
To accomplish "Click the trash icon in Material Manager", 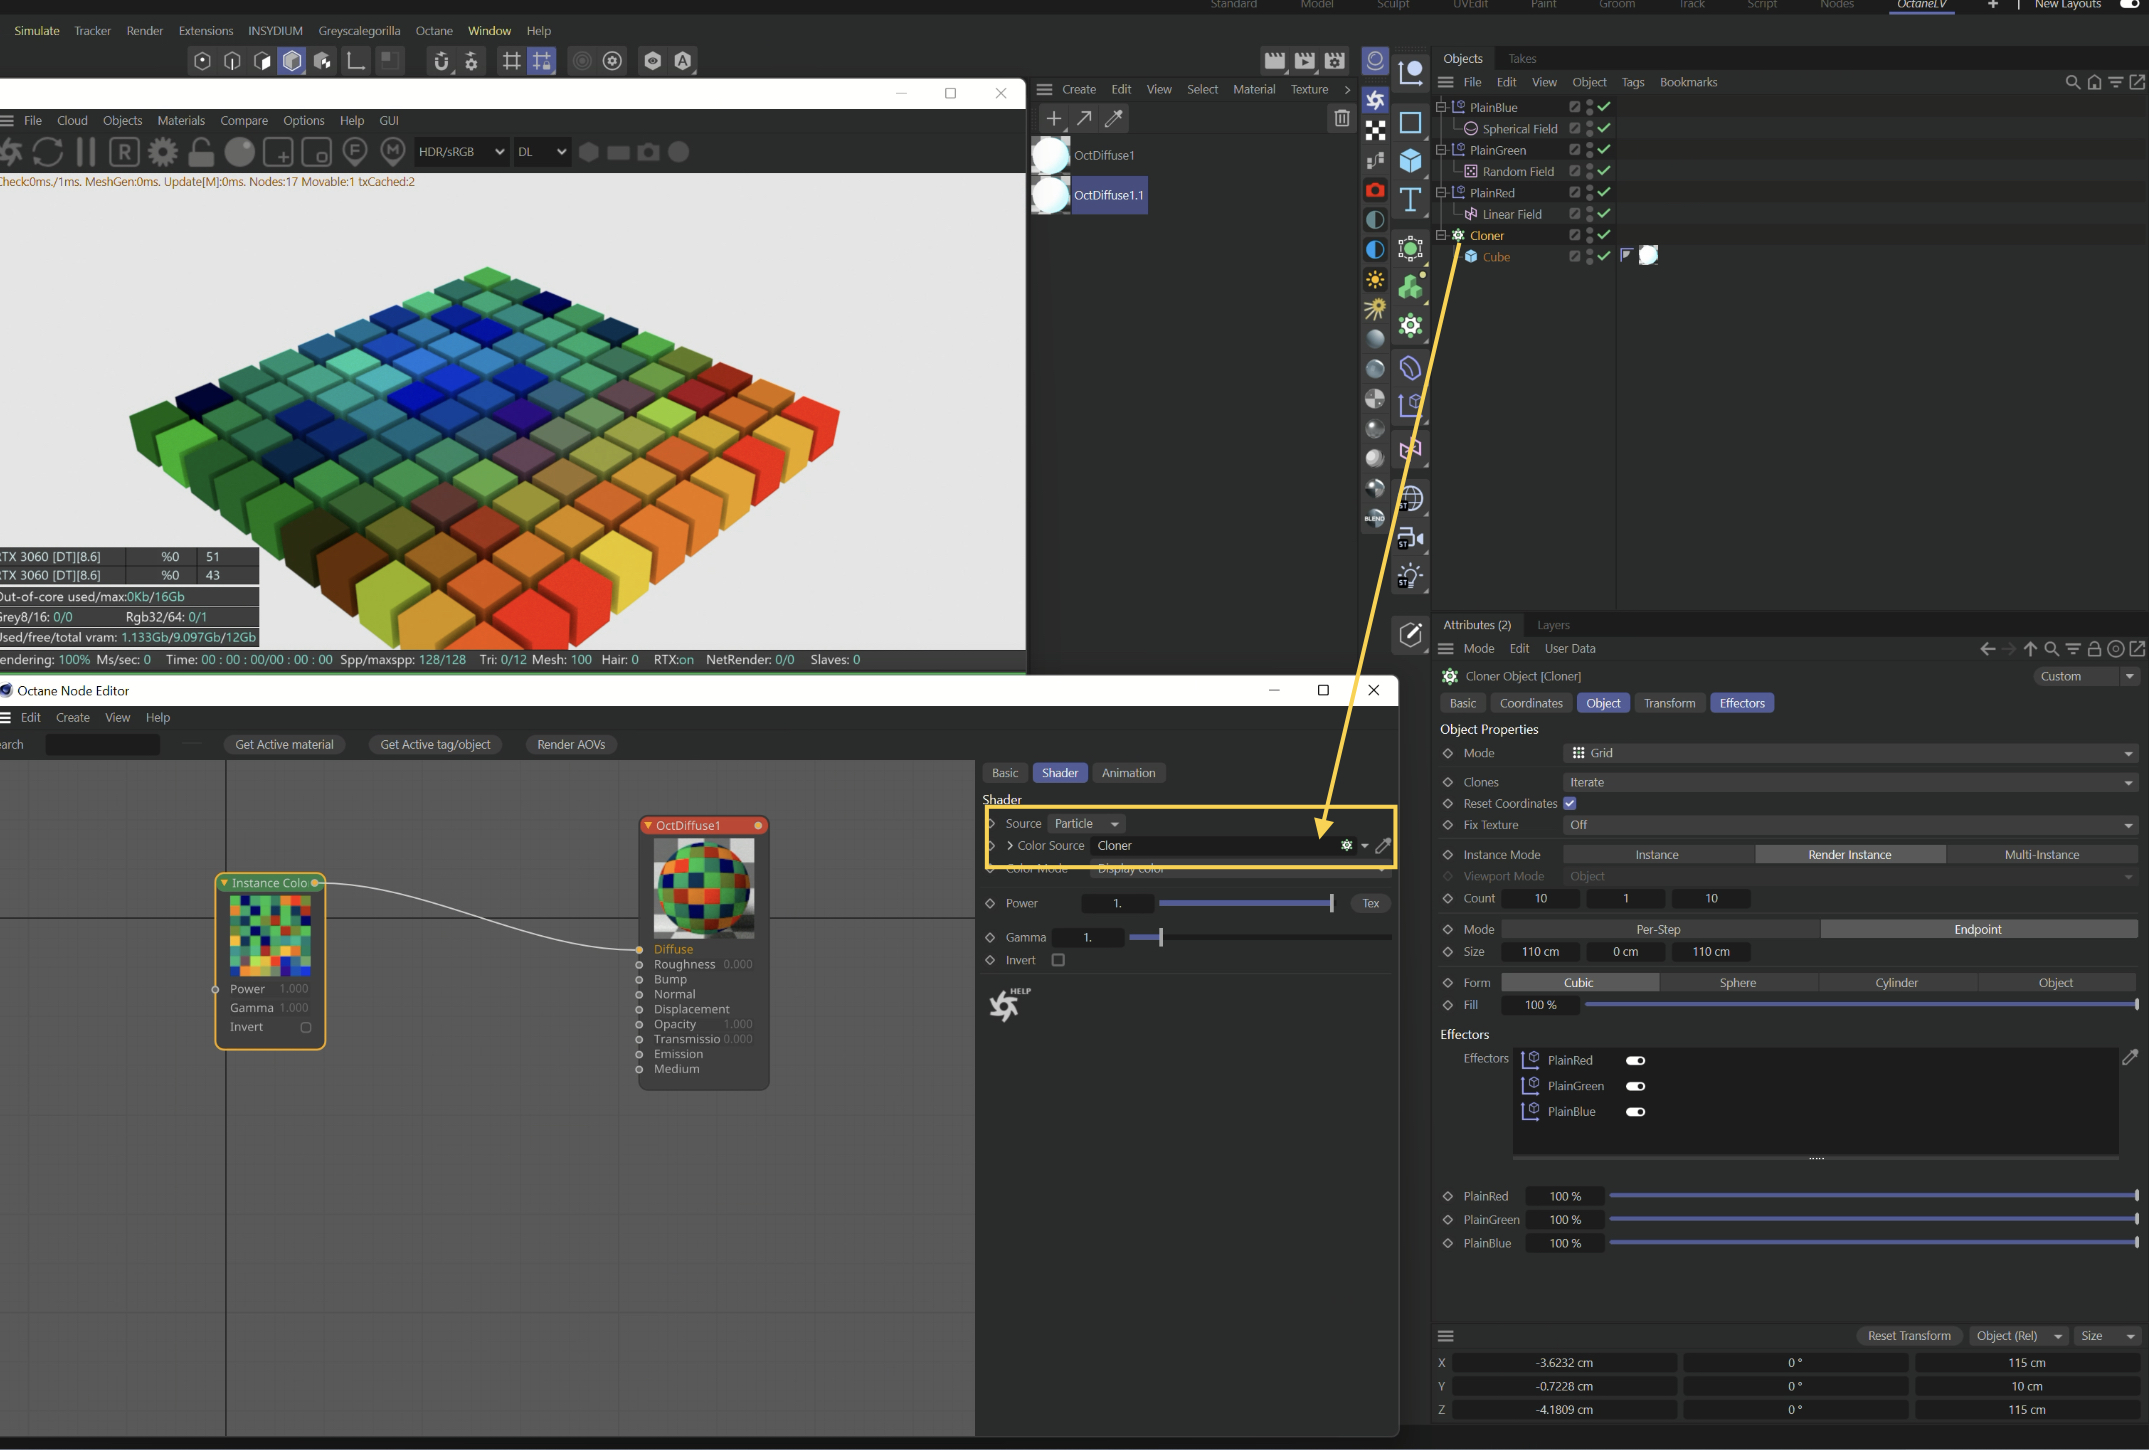I will 1341,118.
